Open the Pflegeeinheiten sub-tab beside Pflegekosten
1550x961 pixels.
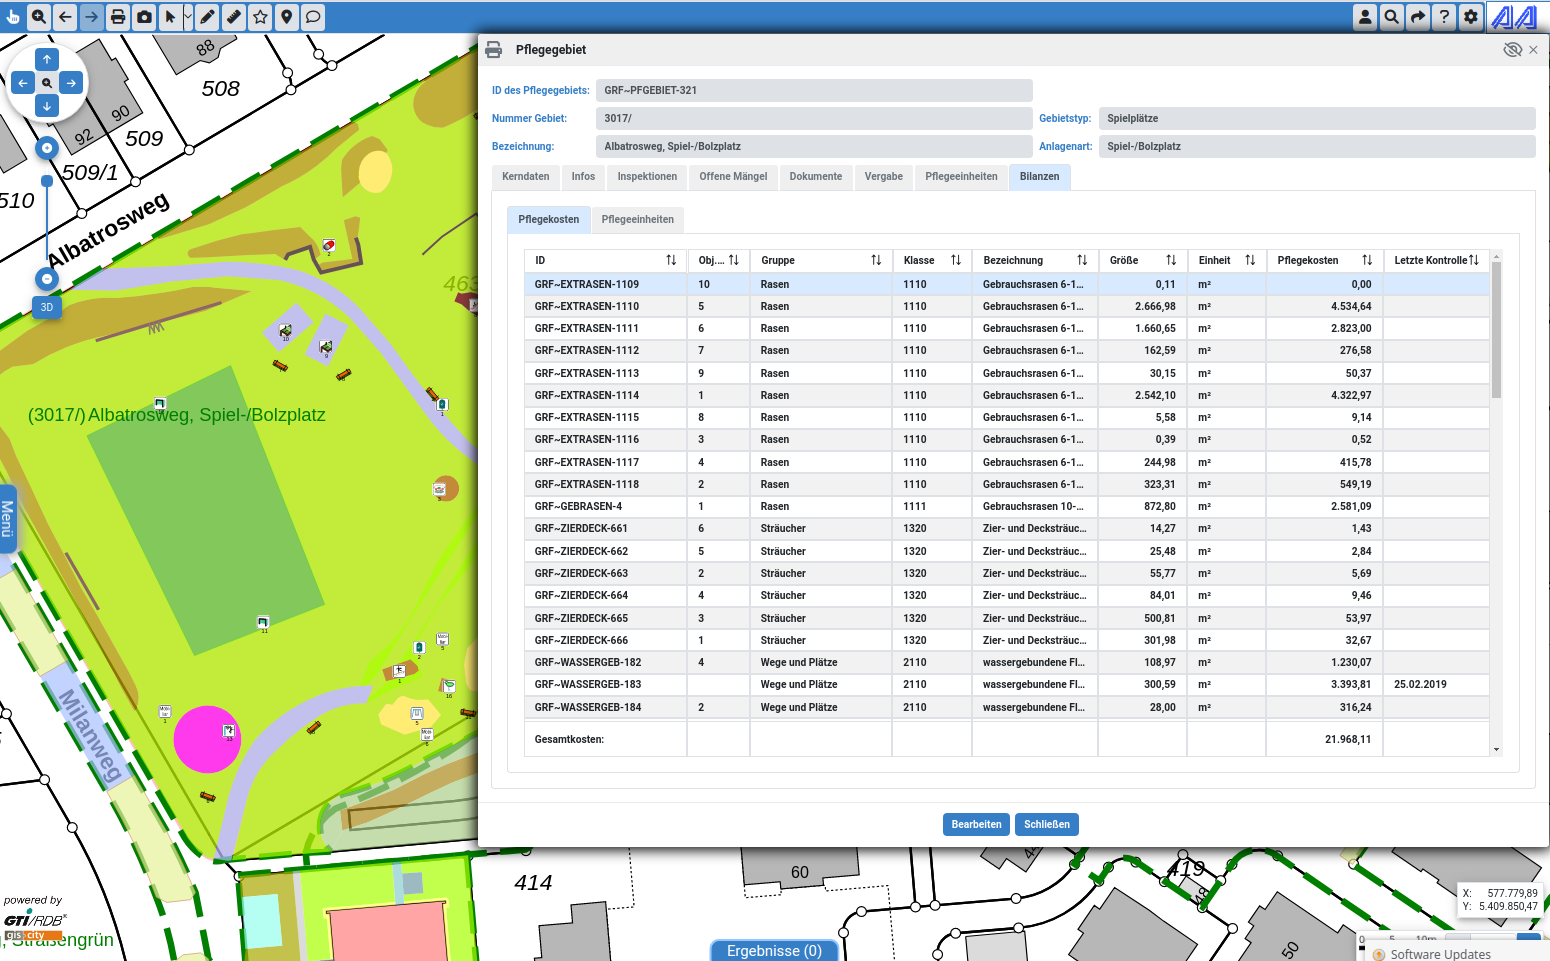pyautogui.click(x=637, y=220)
